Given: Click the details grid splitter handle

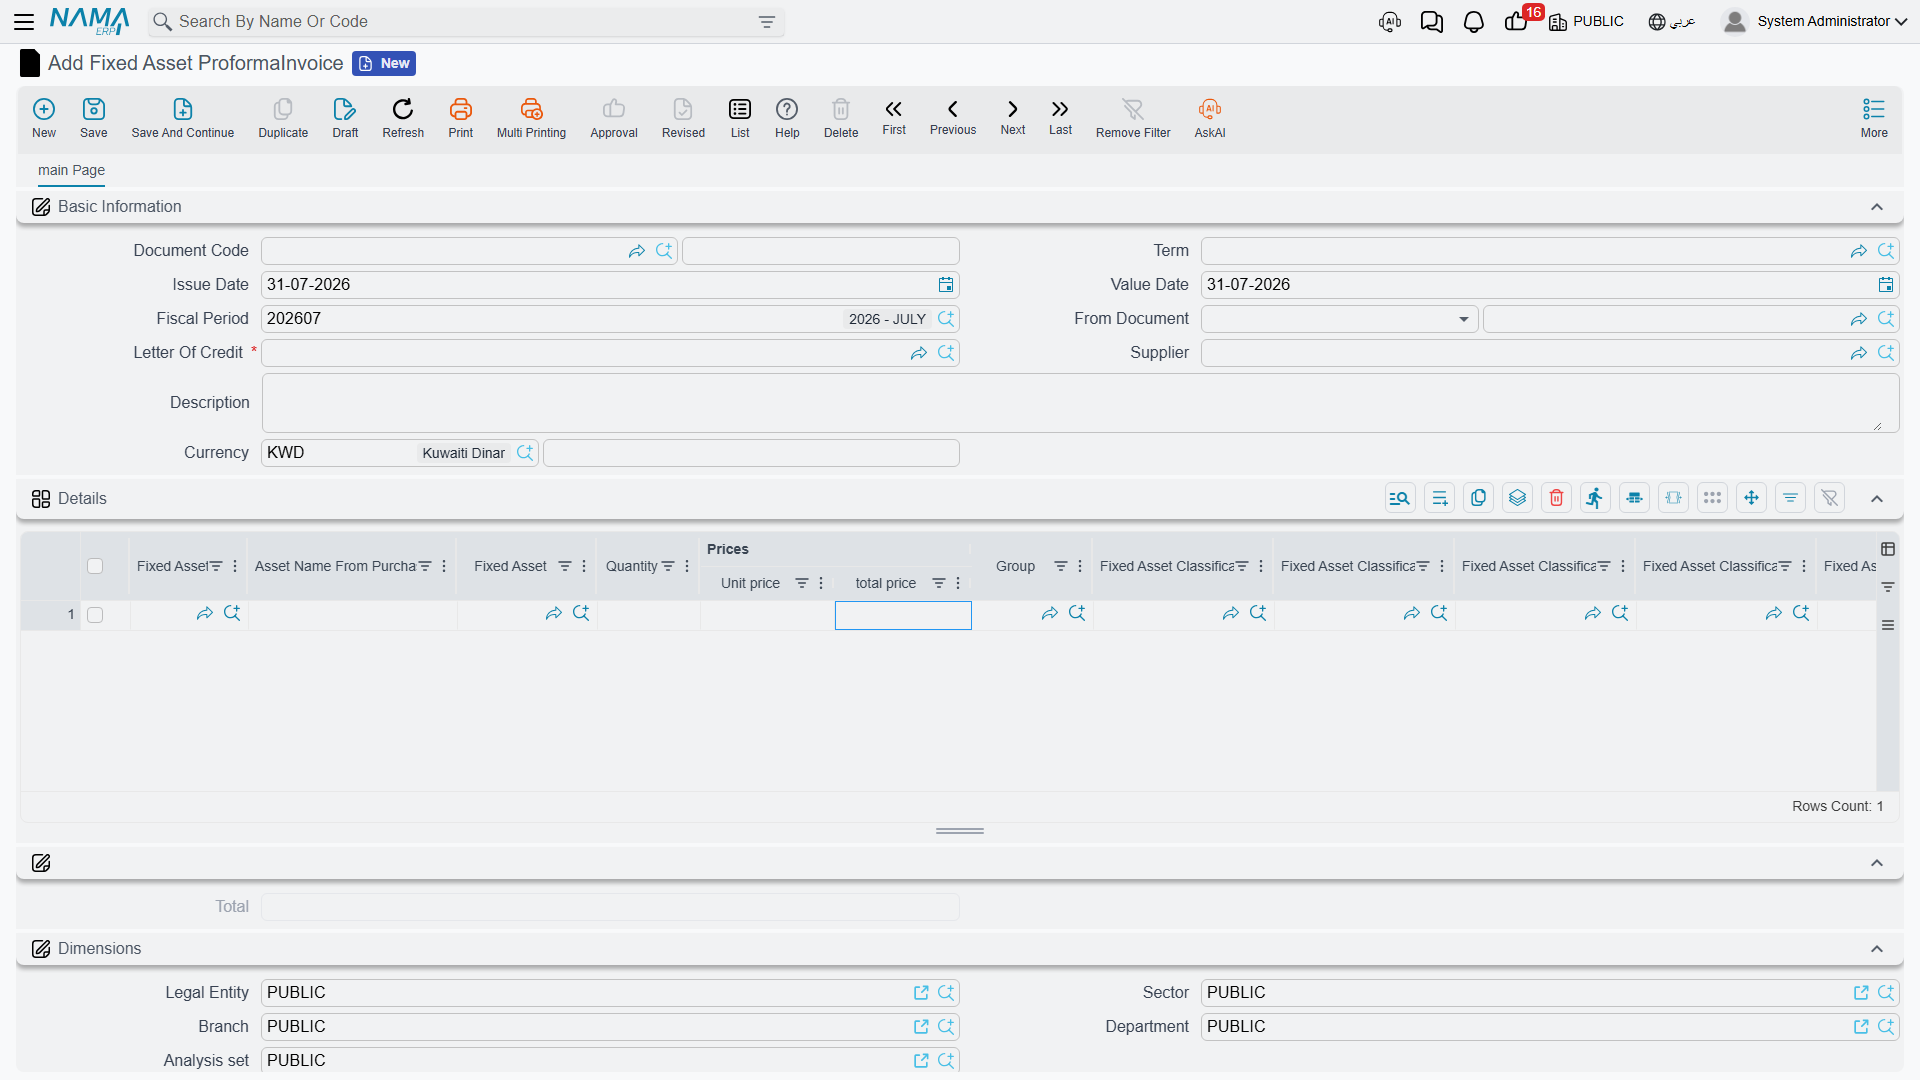Looking at the screenshot, I should [960, 831].
